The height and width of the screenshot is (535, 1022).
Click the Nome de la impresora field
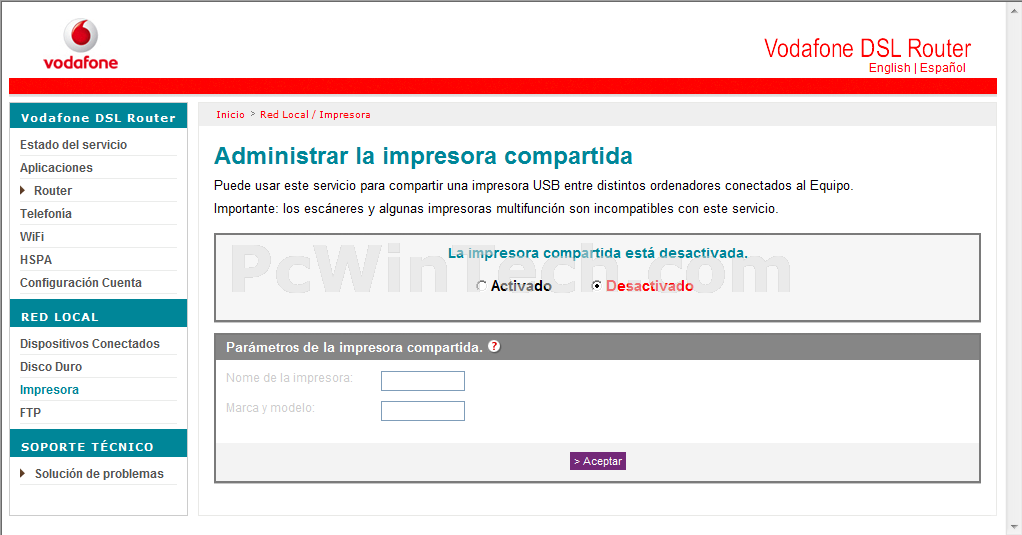(423, 381)
